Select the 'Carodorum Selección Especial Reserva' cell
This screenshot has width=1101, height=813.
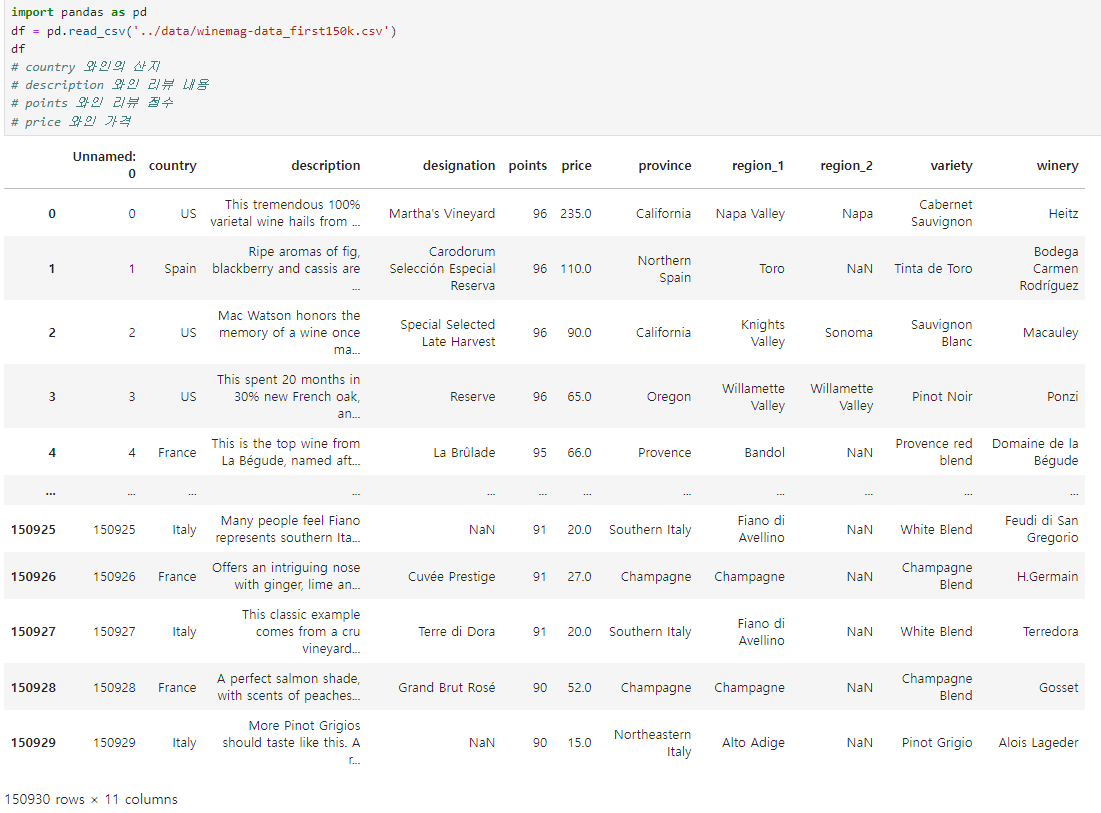(442, 268)
